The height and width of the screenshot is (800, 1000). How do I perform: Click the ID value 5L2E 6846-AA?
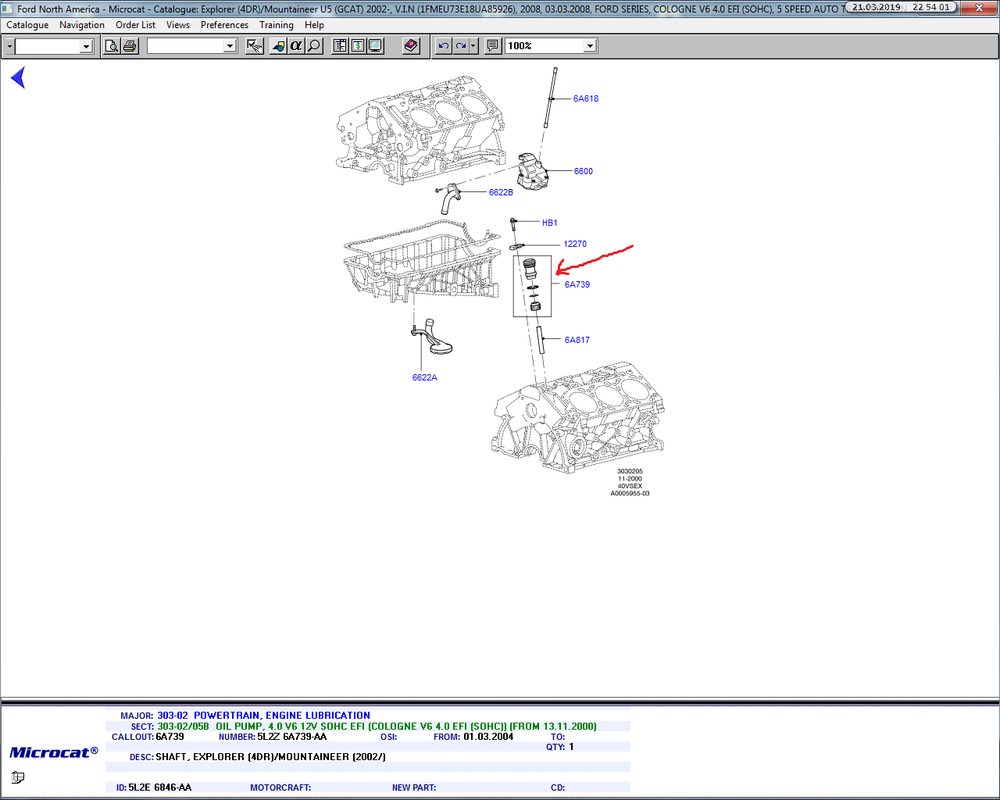click(x=160, y=788)
